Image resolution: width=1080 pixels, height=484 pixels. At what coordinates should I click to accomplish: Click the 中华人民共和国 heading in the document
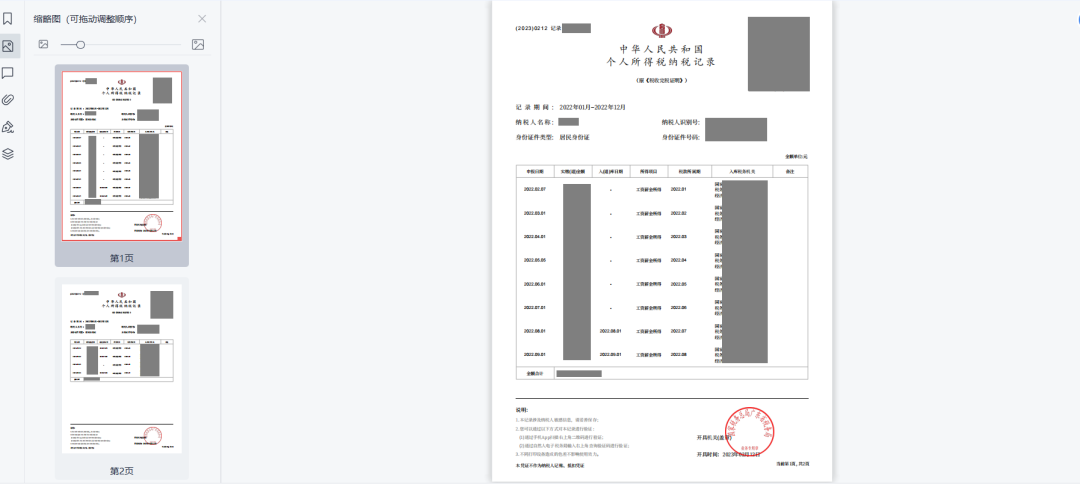coord(661,49)
